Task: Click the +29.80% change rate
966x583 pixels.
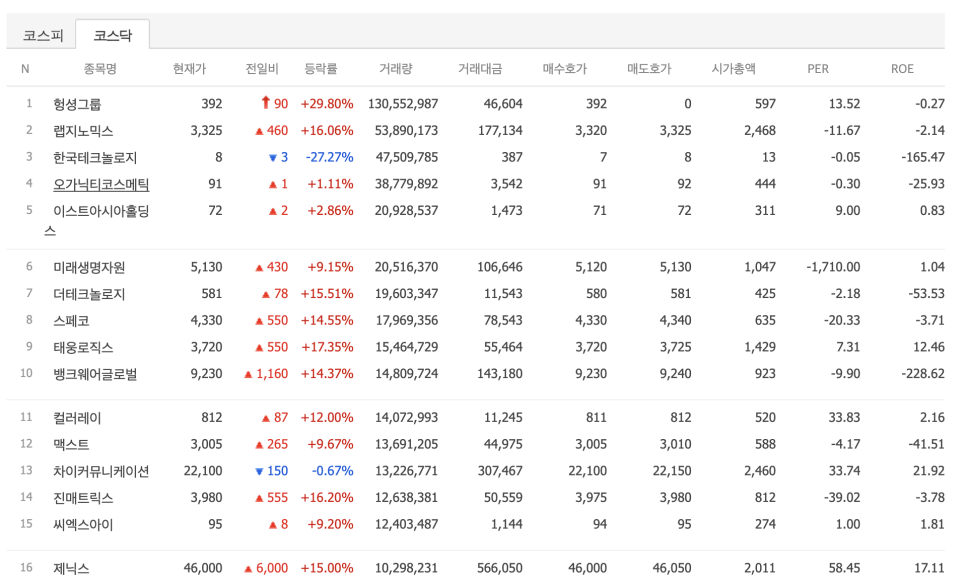Action: [327, 104]
